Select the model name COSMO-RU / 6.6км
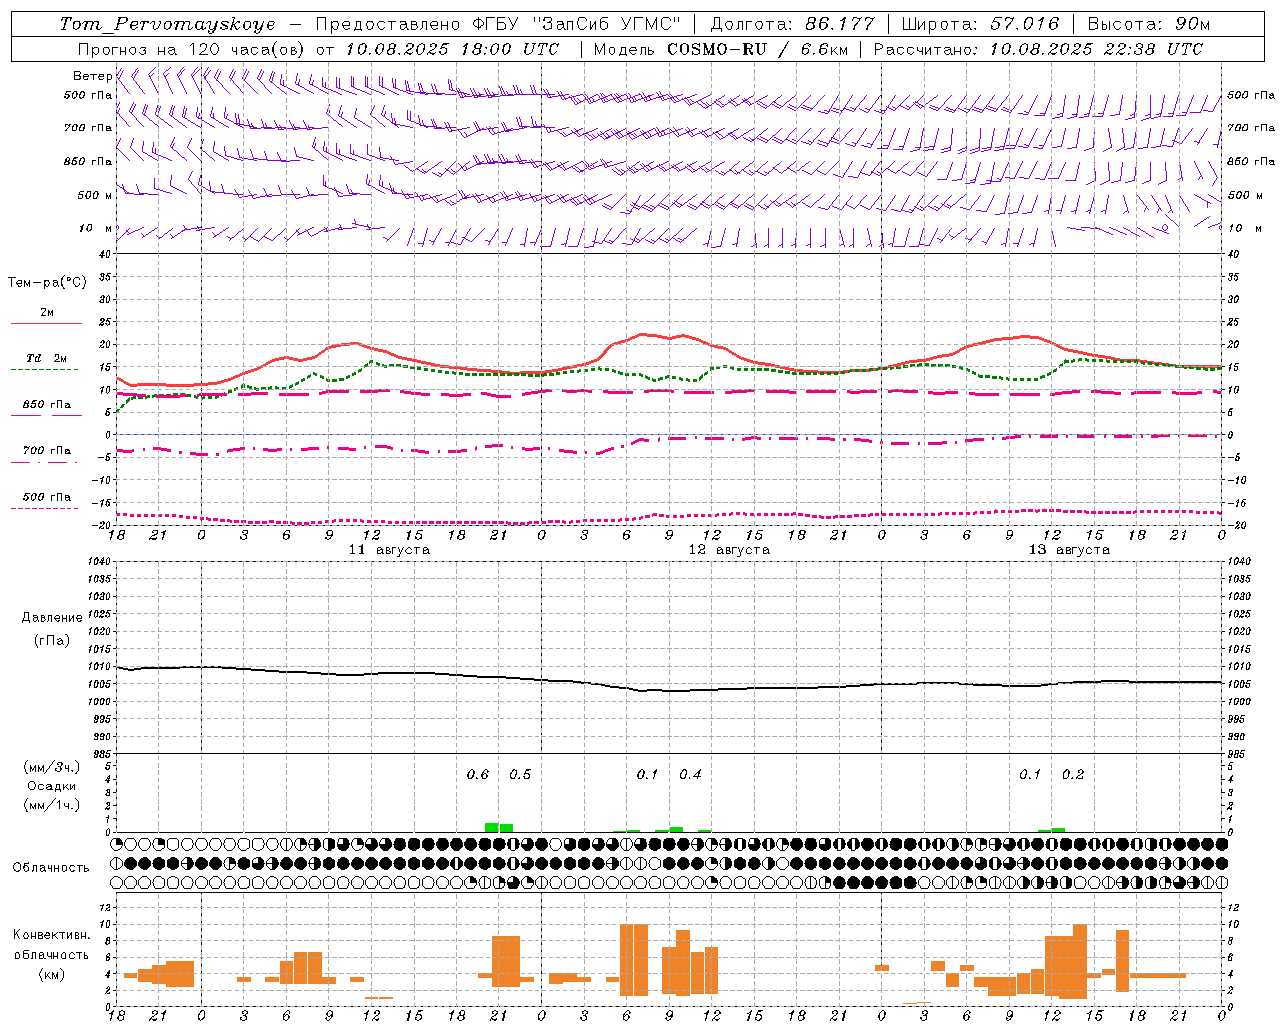The image size is (1280, 1024). coord(757,49)
